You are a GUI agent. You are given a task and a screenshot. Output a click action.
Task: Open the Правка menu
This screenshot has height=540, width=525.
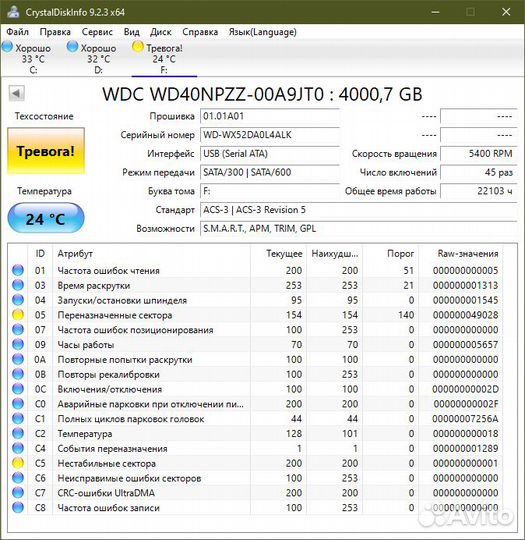coord(55,32)
